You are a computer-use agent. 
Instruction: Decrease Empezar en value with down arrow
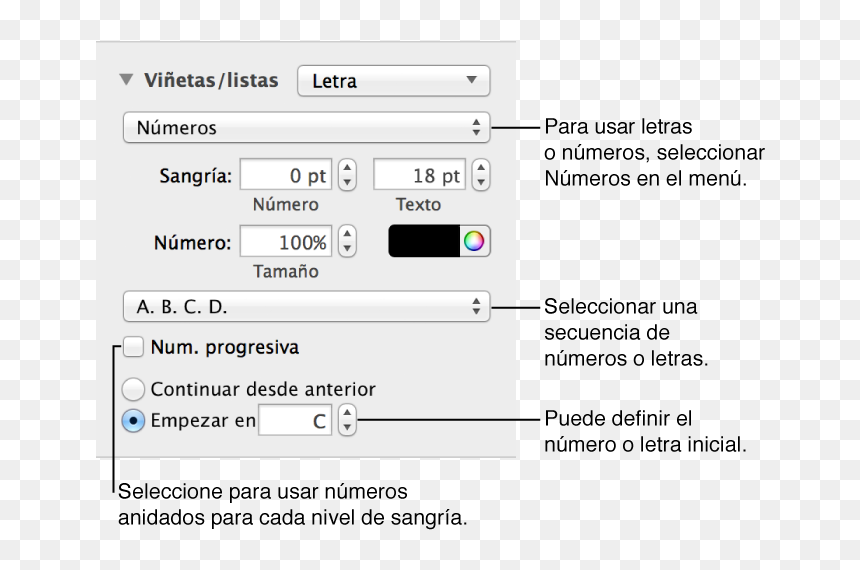(347, 428)
